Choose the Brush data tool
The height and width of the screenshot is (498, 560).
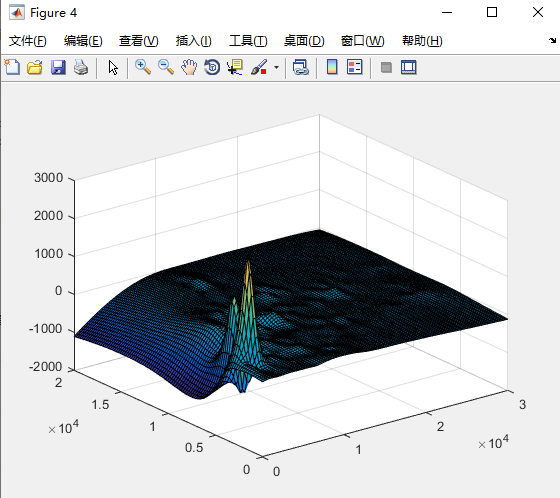point(259,67)
